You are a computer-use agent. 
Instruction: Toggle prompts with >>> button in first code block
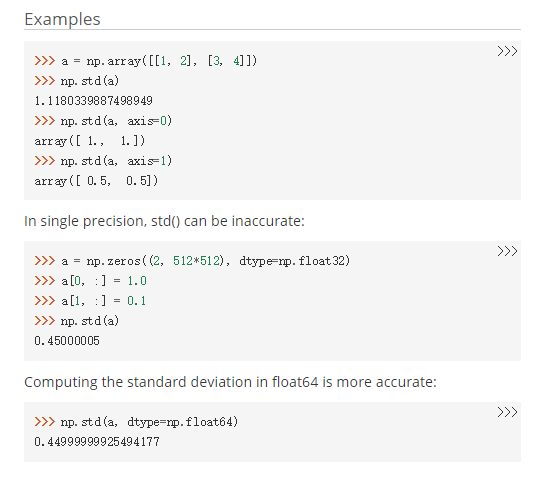[507, 51]
